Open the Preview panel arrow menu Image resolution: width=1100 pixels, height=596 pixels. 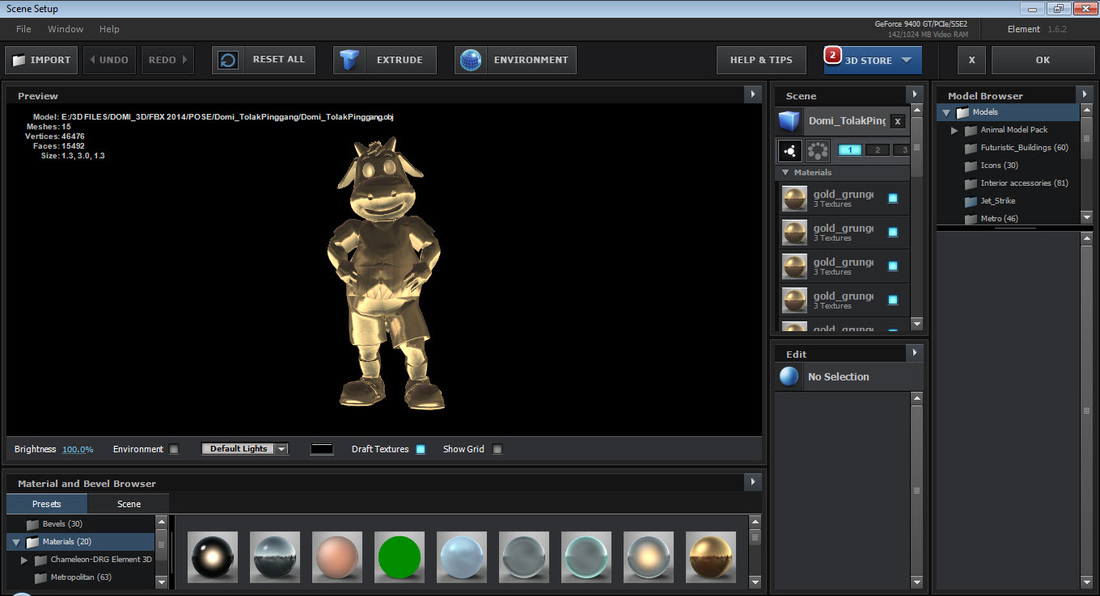pyautogui.click(x=753, y=94)
